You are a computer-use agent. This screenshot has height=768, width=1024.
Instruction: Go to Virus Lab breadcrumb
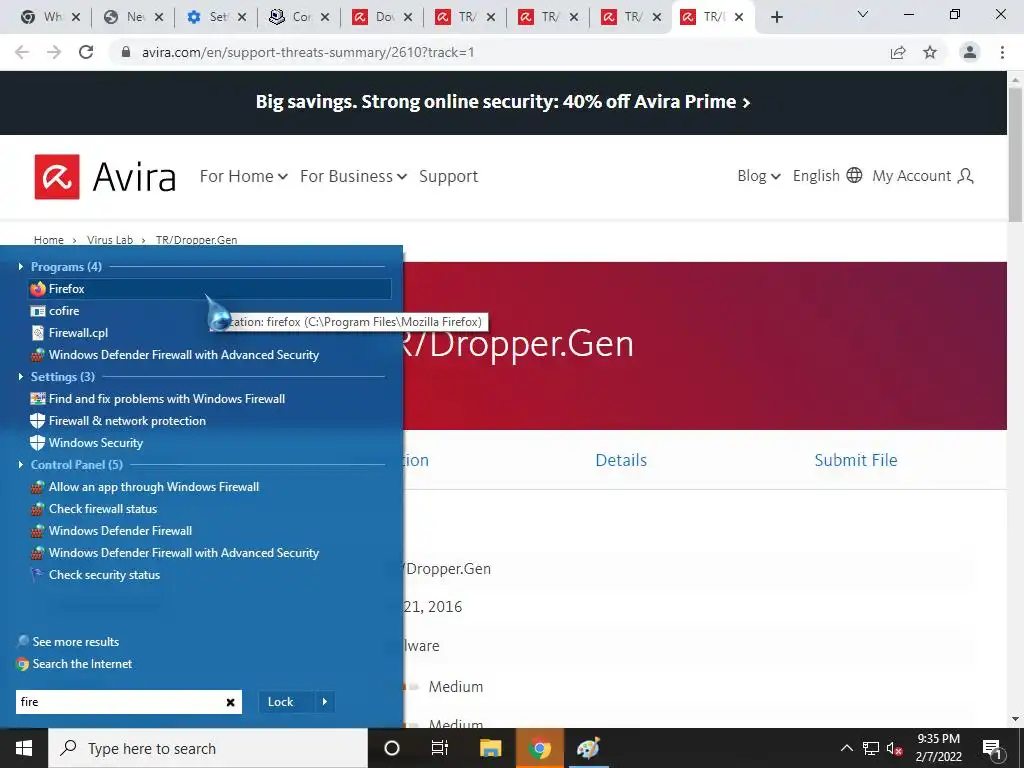click(110, 240)
